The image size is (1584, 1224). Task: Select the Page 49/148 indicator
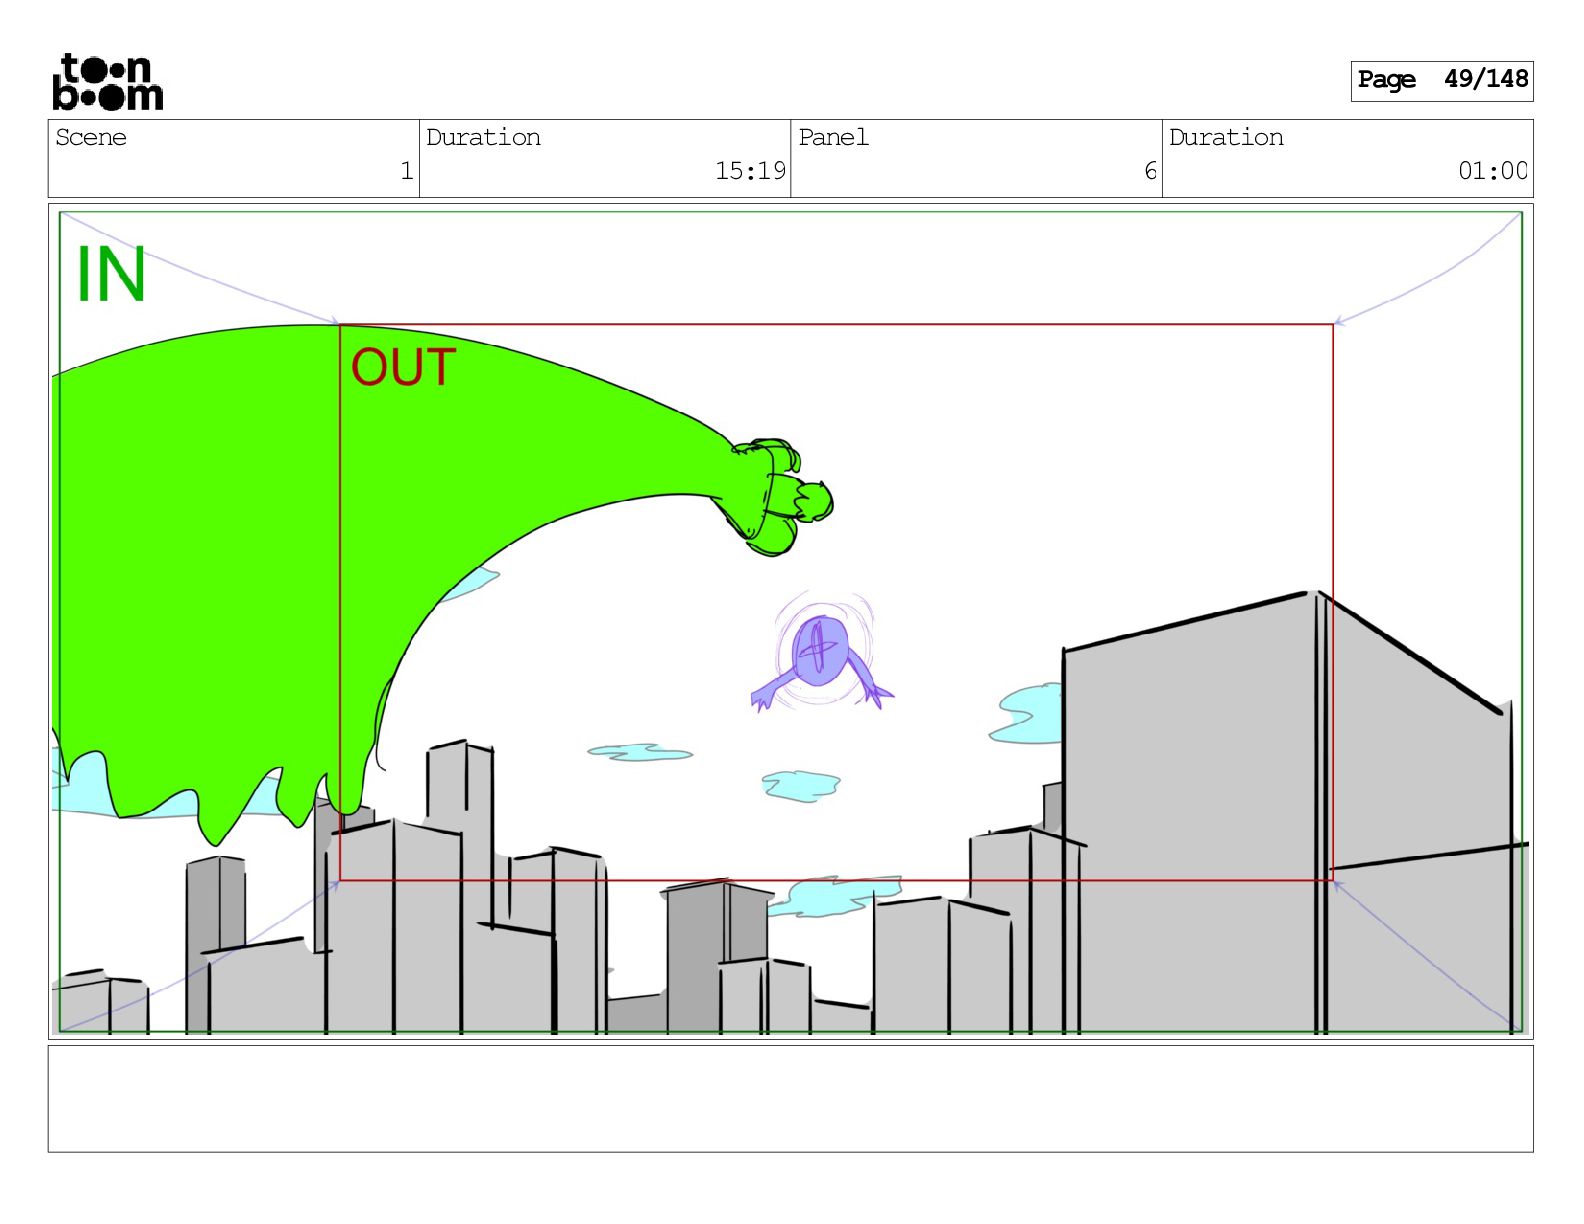pyautogui.click(x=1441, y=80)
